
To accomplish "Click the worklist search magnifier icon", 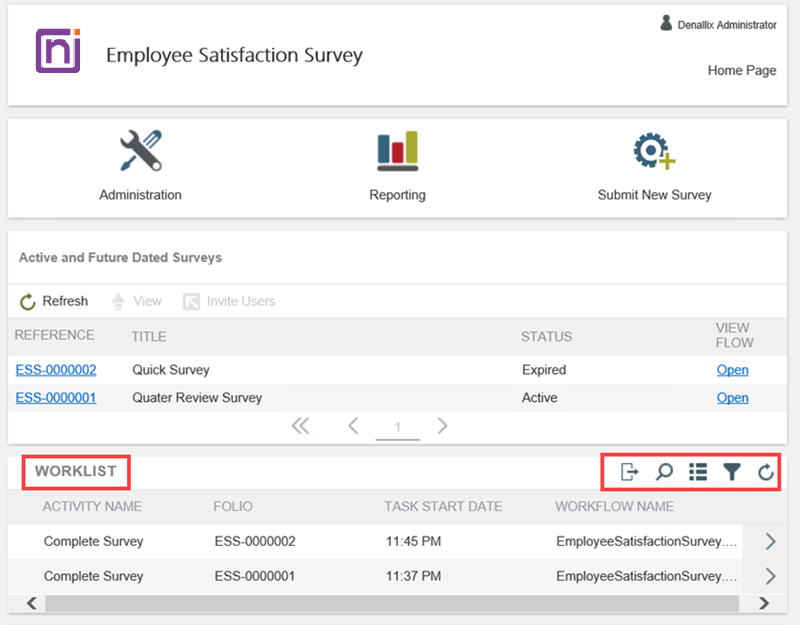I will tap(663, 472).
